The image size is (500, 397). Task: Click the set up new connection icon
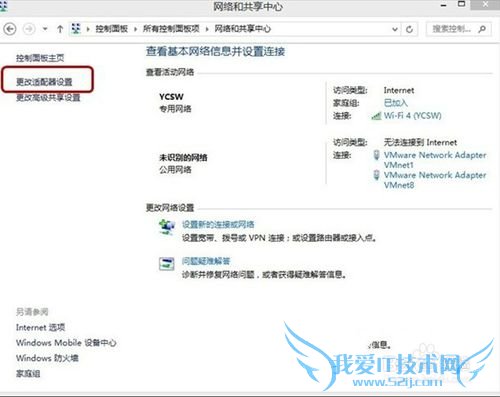tap(167, 227)
